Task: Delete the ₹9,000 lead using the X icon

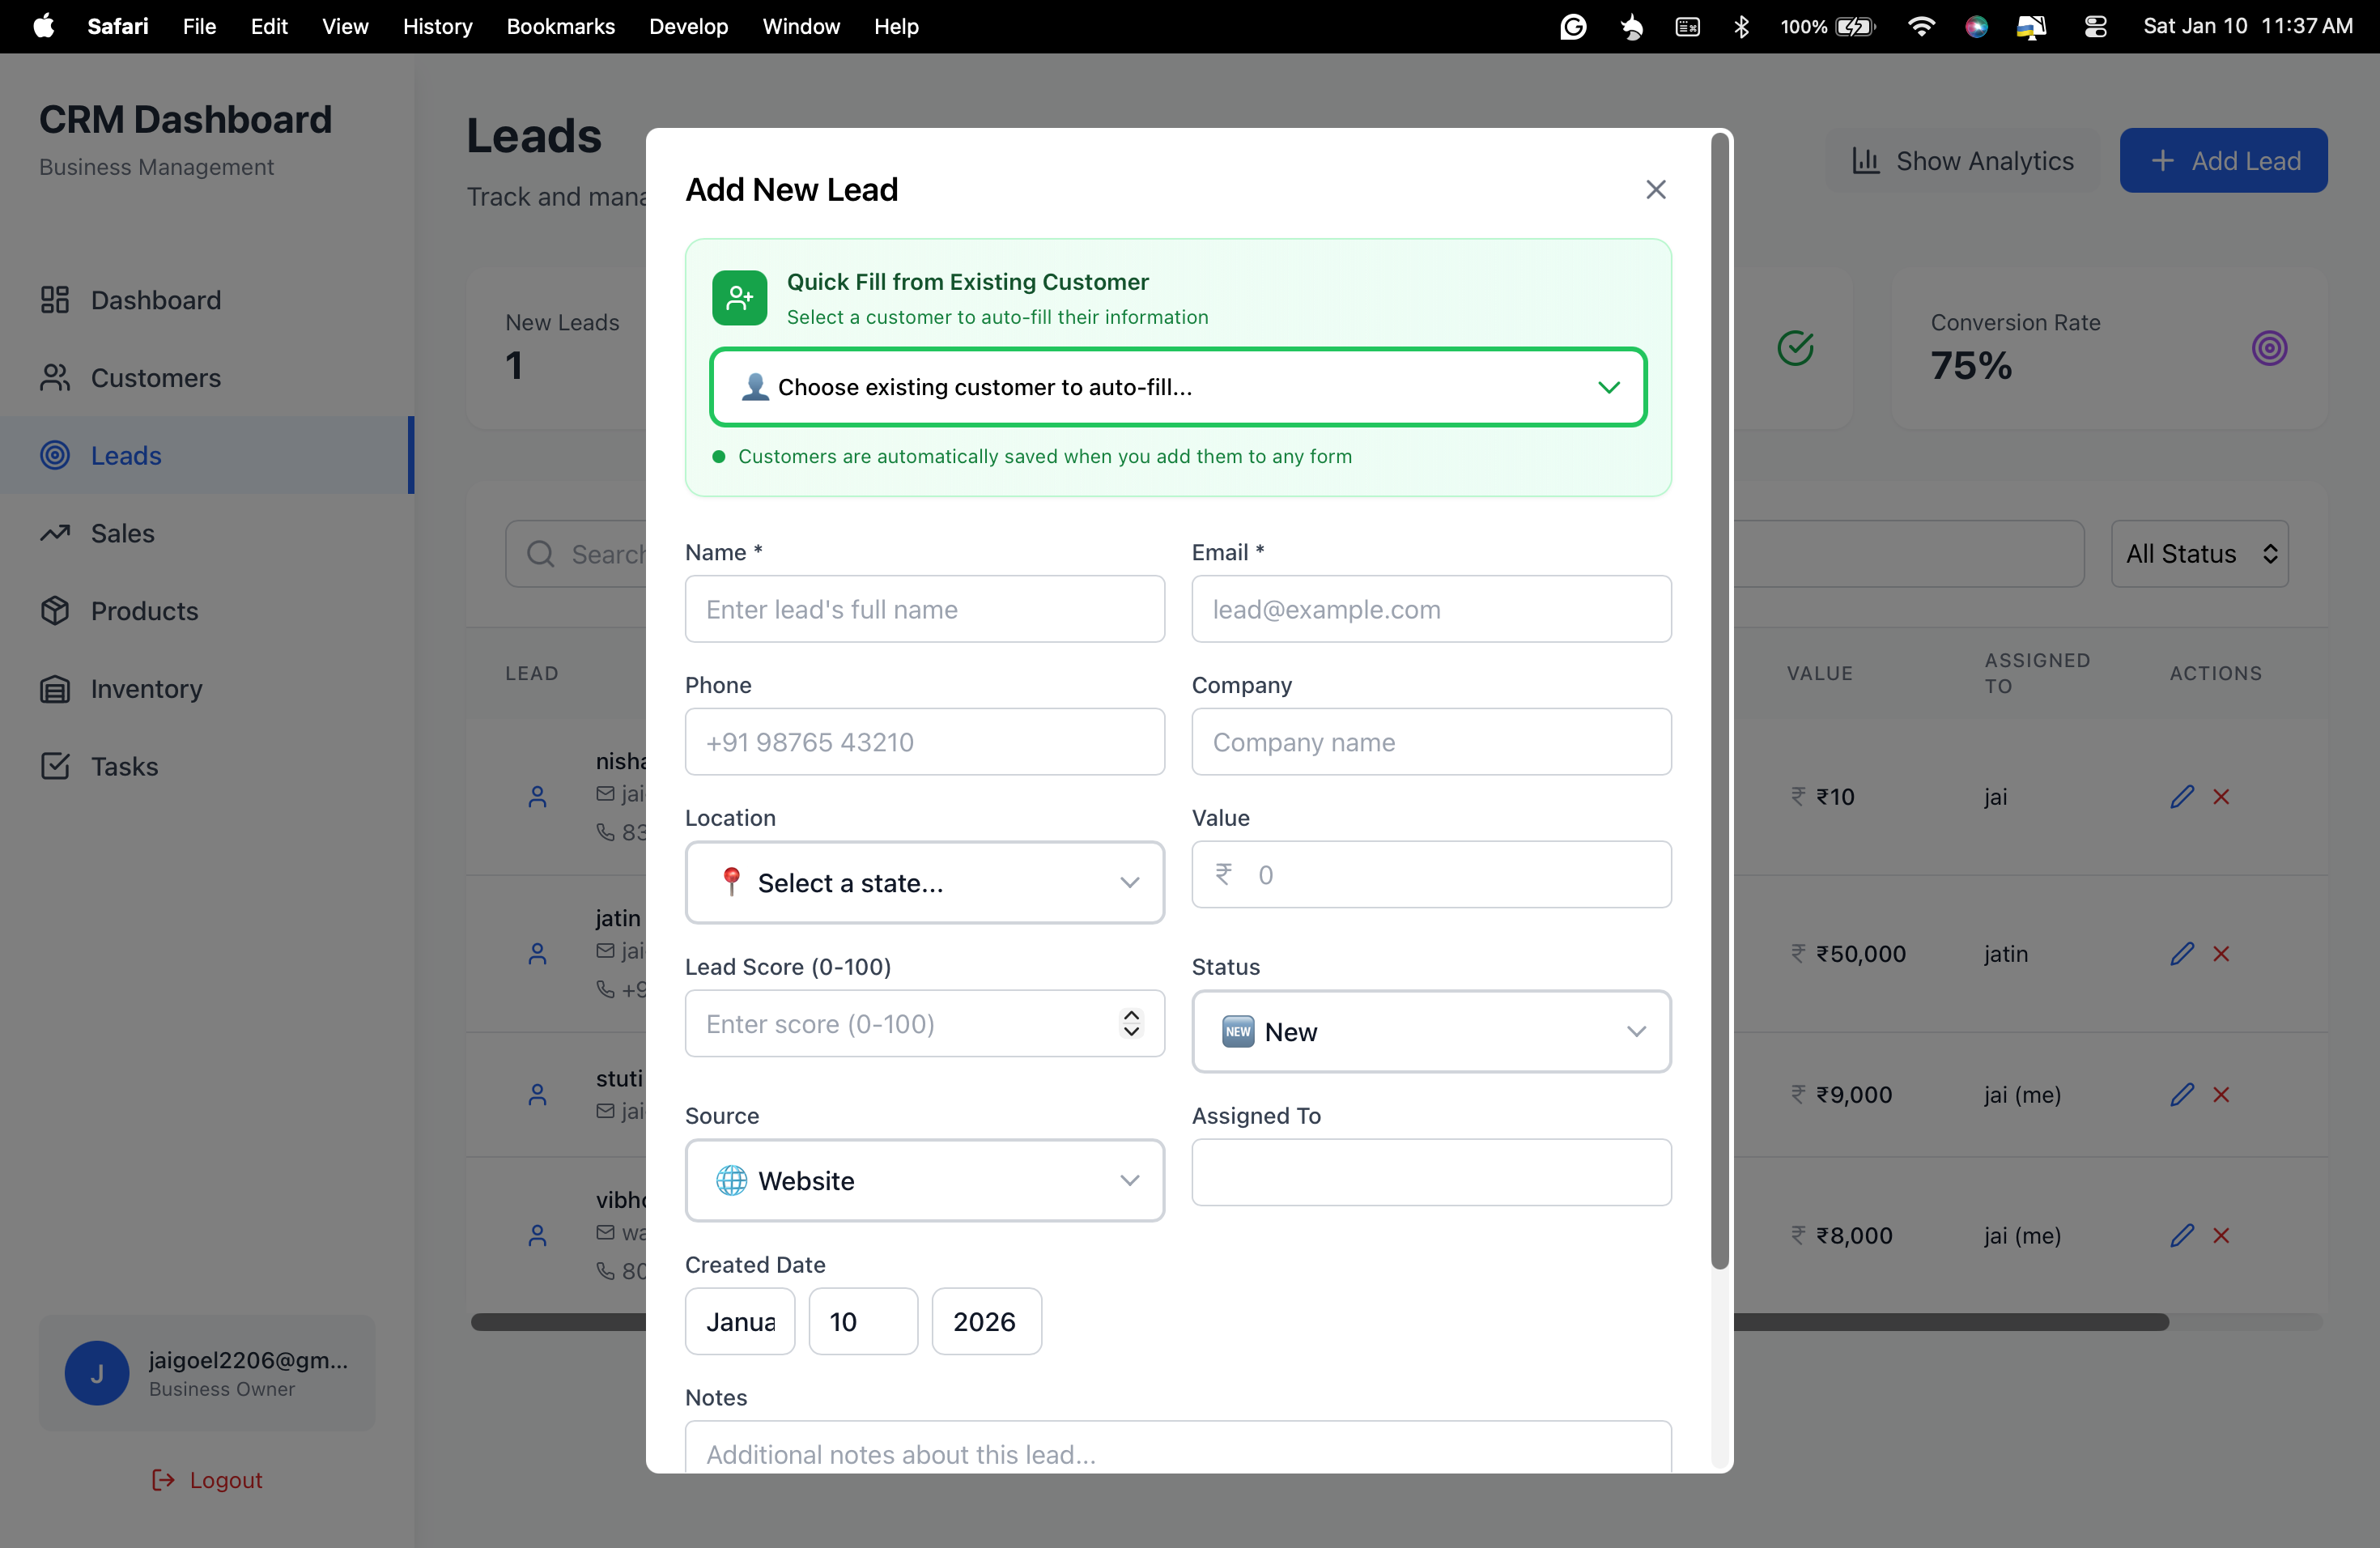Action: pos(2221,1094)
